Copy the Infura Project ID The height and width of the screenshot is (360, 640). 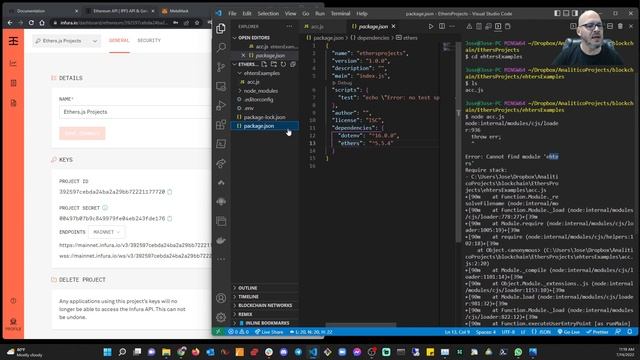pos(170,191)
